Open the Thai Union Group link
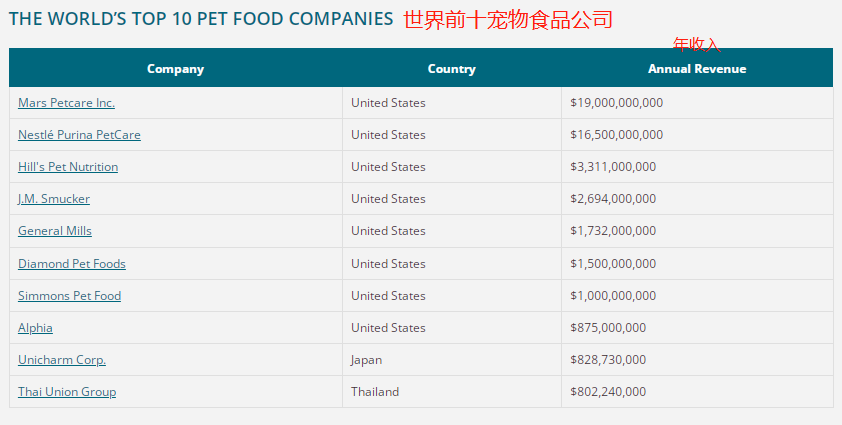Screen dimensions: 842x425 coord(67,392)
